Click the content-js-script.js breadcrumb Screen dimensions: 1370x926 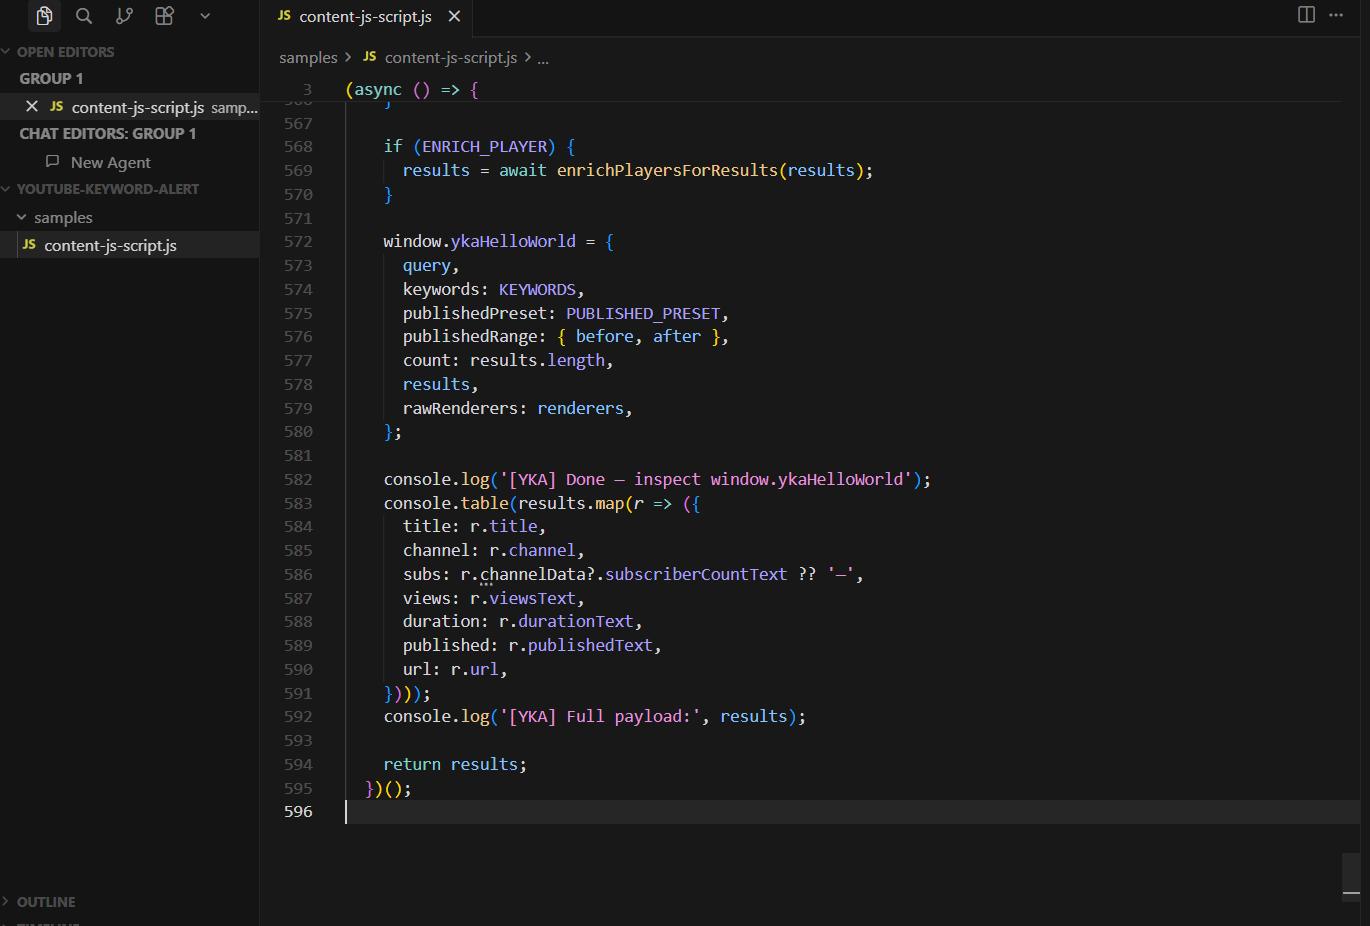click(451, 58)
